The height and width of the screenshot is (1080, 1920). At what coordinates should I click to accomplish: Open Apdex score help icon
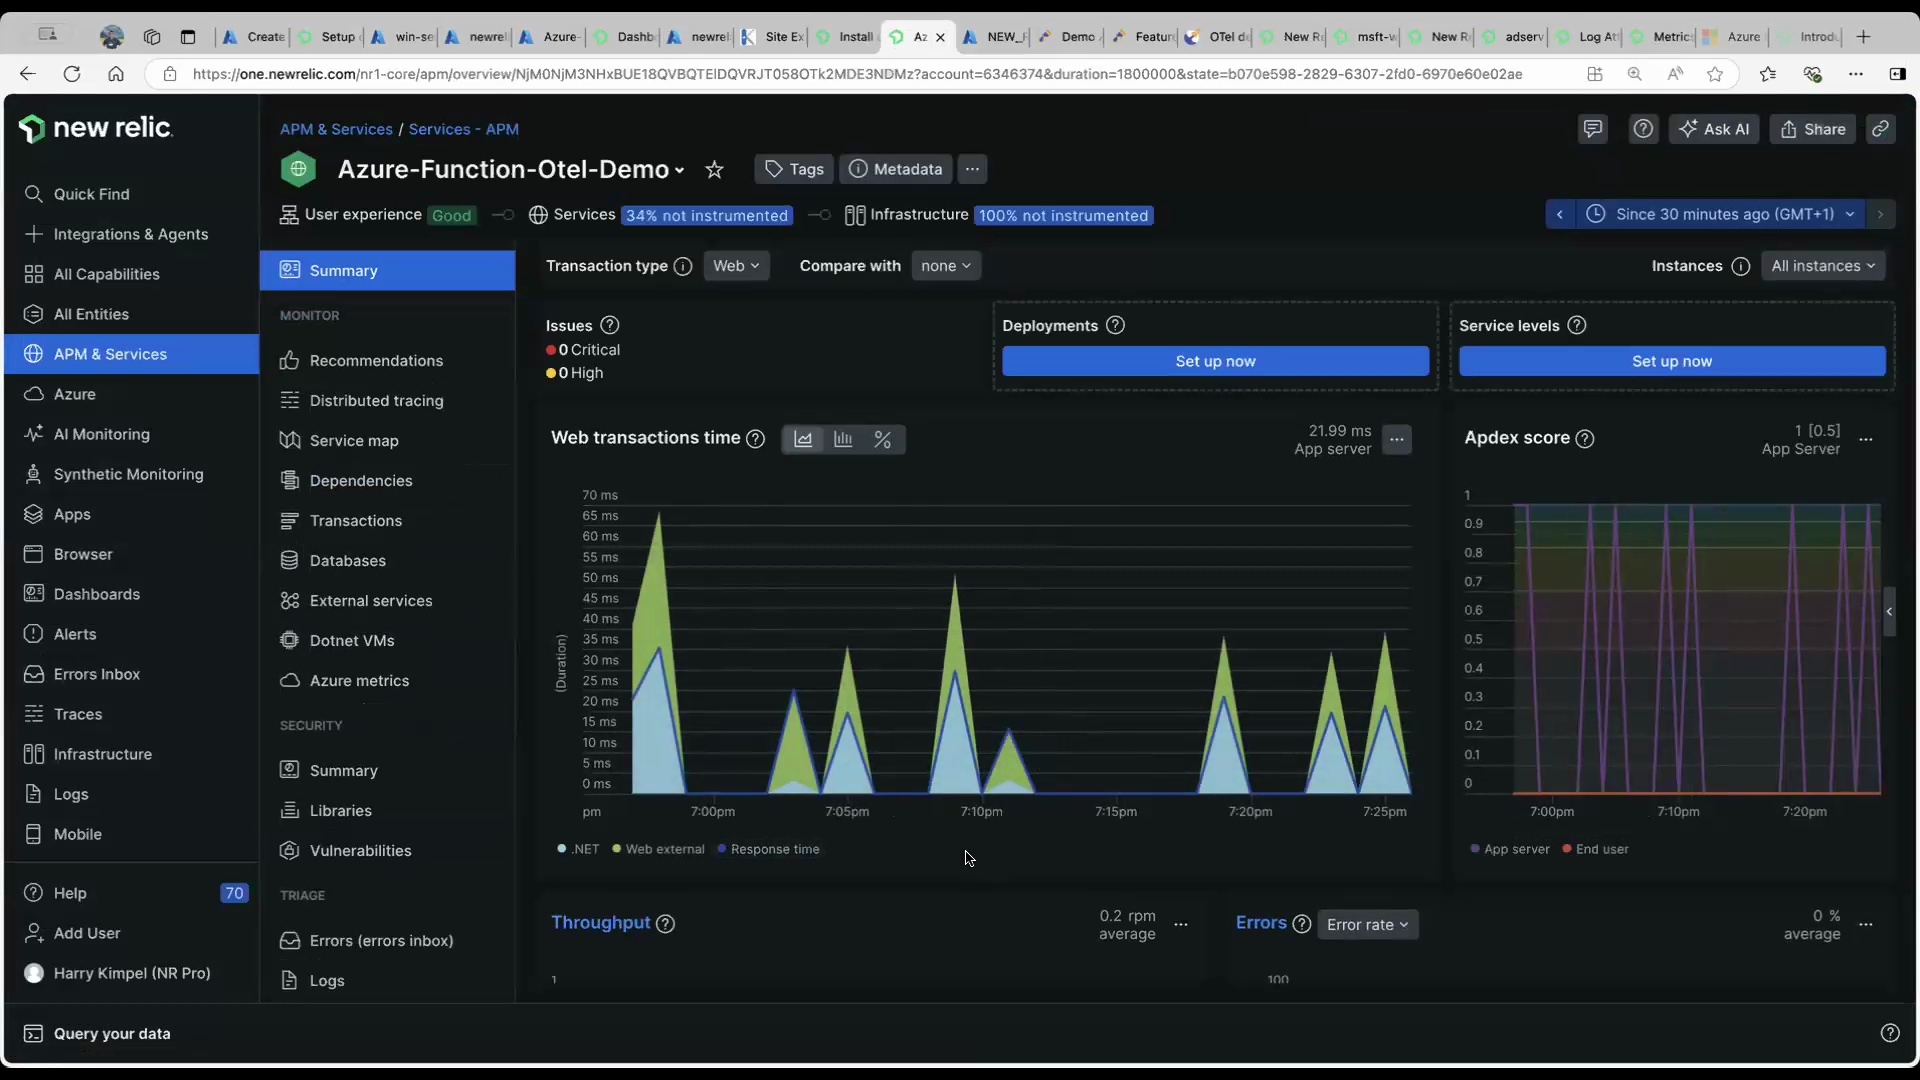1585,439
